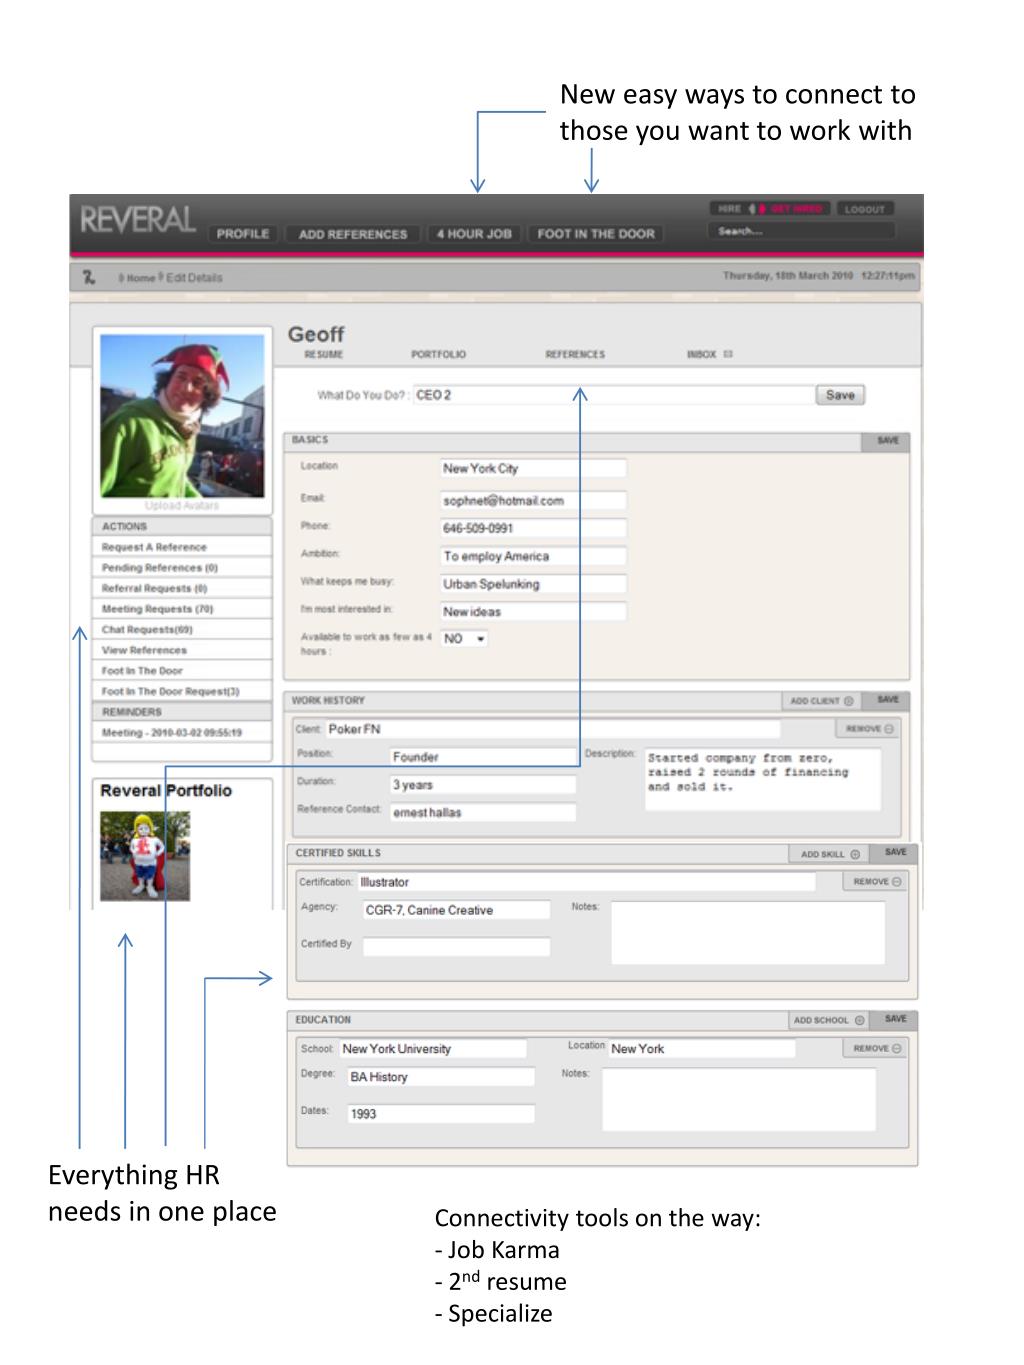Edit the Reference Contact field

coord(483,813)
